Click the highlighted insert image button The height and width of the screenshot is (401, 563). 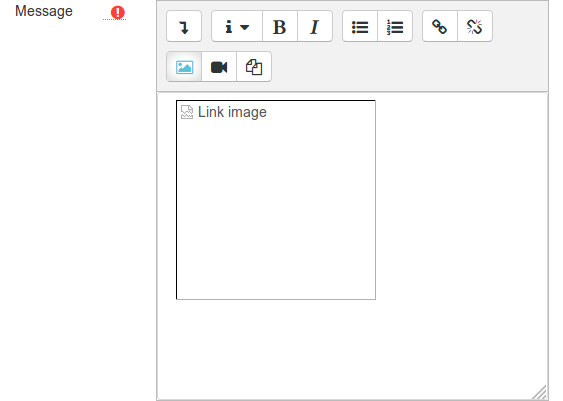(x=184, y=67)
